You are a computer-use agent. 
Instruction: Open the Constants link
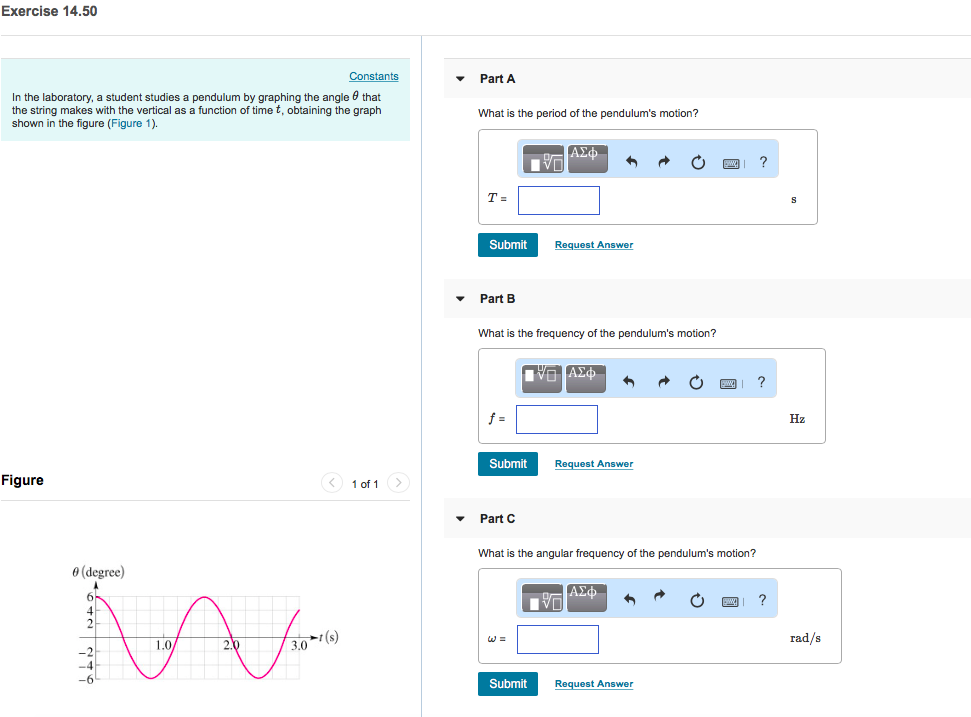(x=373, y=76)
